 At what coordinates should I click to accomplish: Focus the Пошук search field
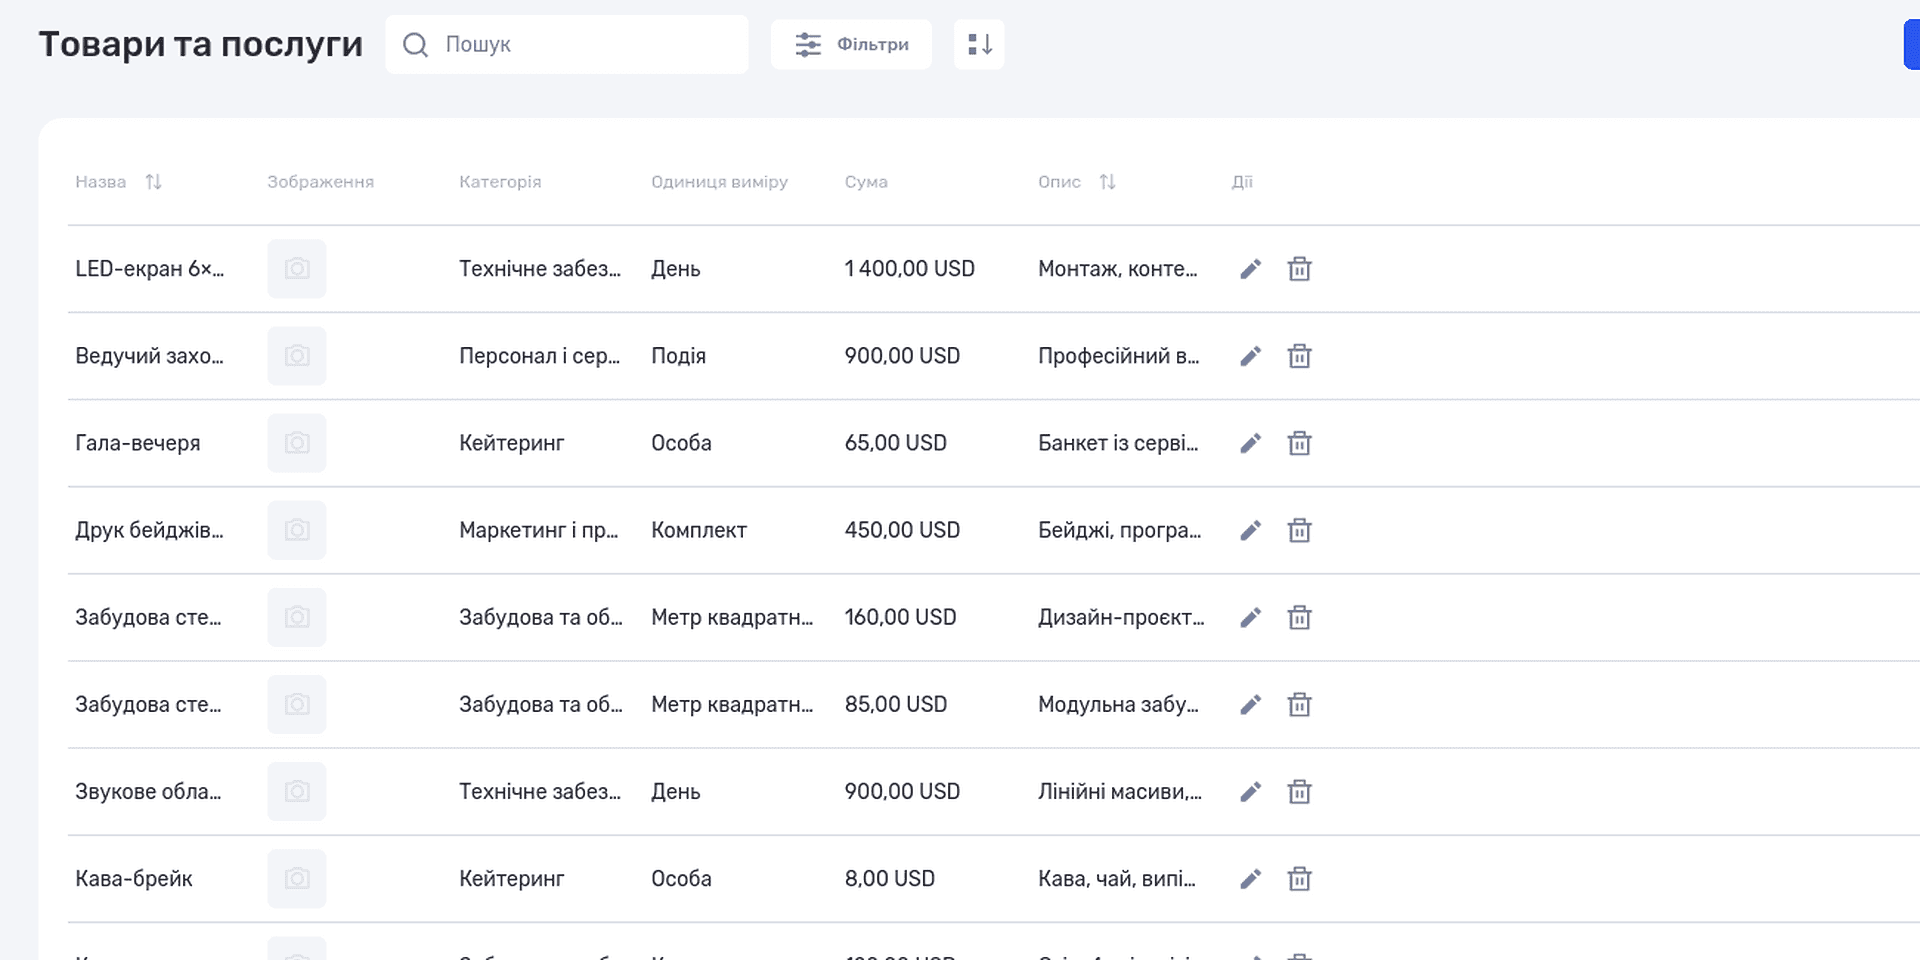567,44
